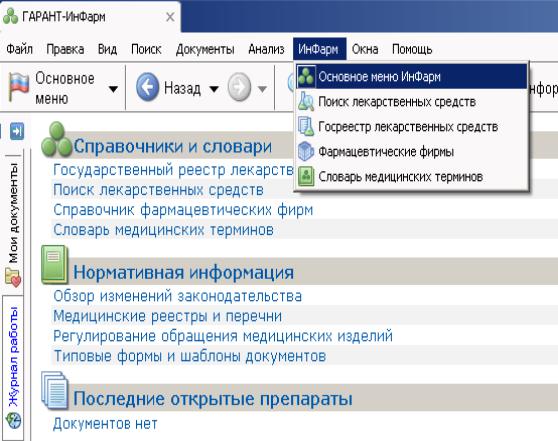558x441 pixels.
Task: Click the Документов нет text
Action: tap(105, 424)
